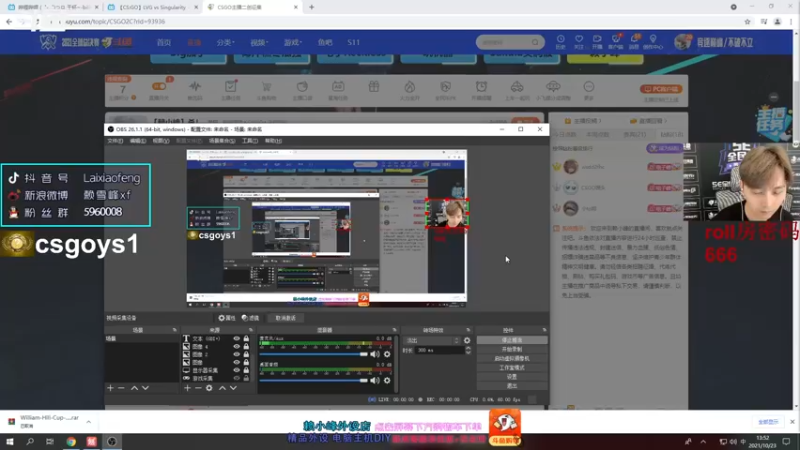Click the transition duration 300 ms field
Image resolution: width=800 pixels, height=450 pixels.
point(440,351)
